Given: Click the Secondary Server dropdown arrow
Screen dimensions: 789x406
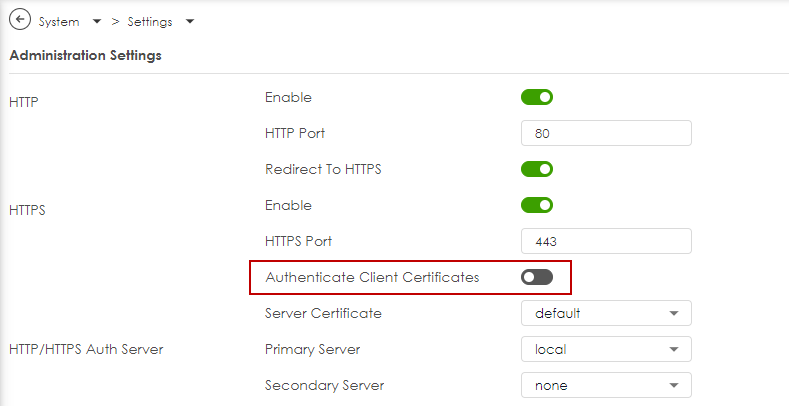Looking at the screenshot, I should tap(674, 386).
